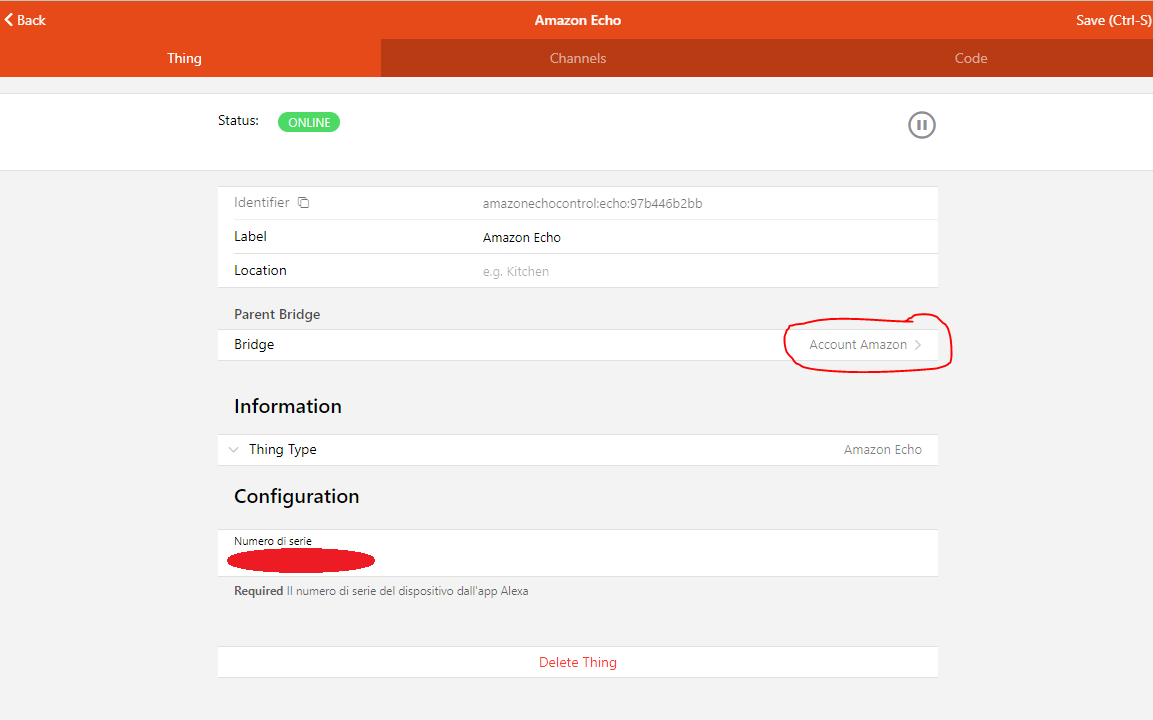Image resolution: width=1153 pixels, height=720 pixels.
Task: Switch to the Channels tab
Action: click(577, 58)
